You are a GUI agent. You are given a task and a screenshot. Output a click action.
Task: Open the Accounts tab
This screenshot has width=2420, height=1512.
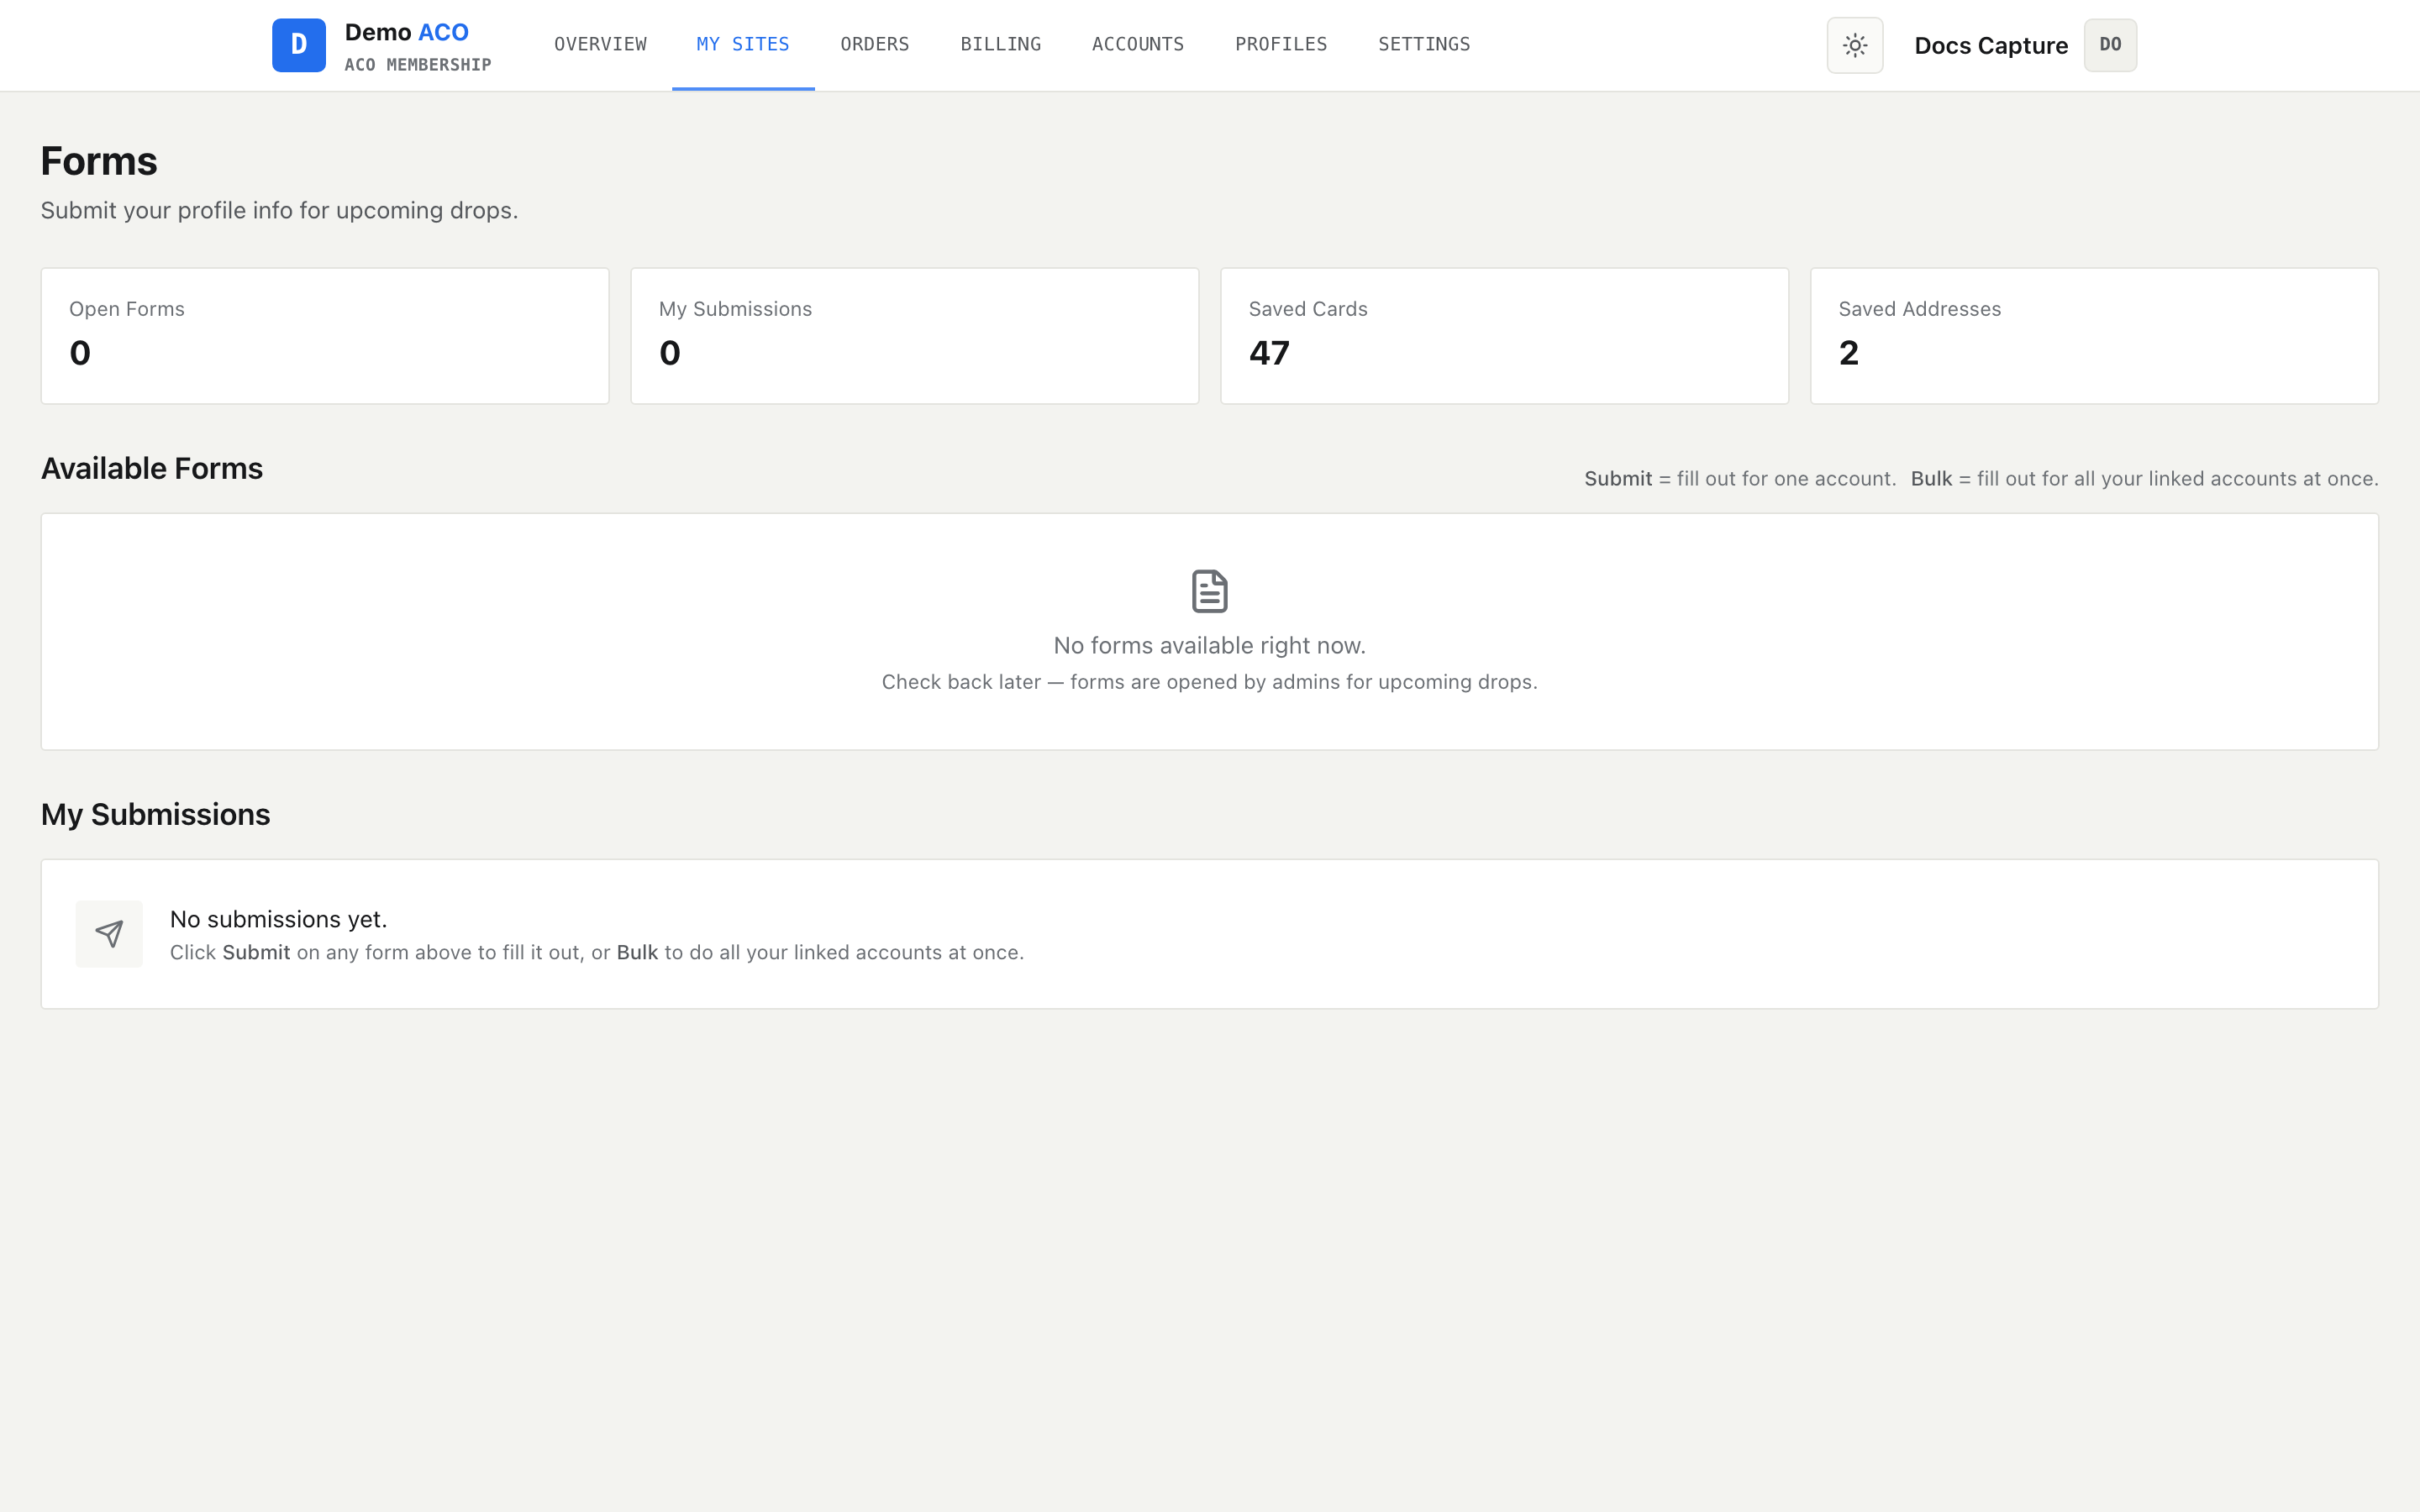coord(1138,44)
